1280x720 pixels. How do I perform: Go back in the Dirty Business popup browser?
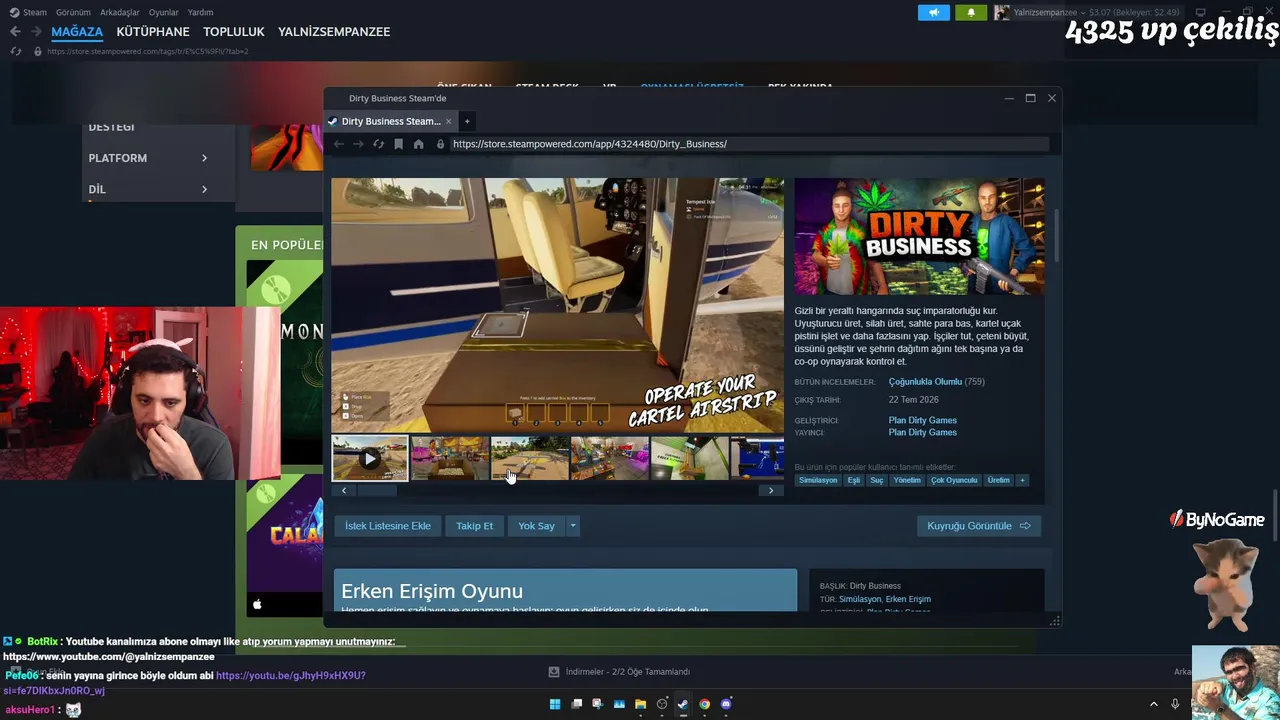click(338, 144)
